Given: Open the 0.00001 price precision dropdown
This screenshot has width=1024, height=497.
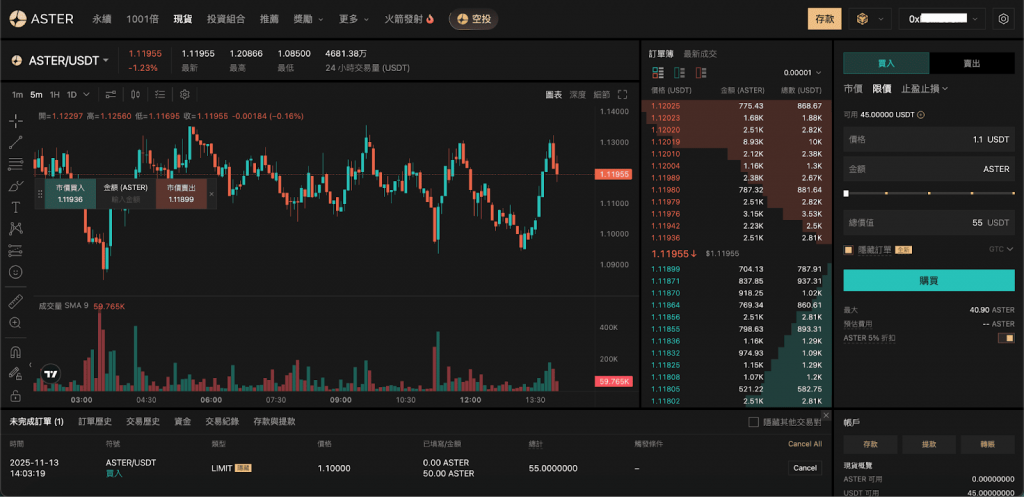Looking at the screenshot, I should [802, 72].
